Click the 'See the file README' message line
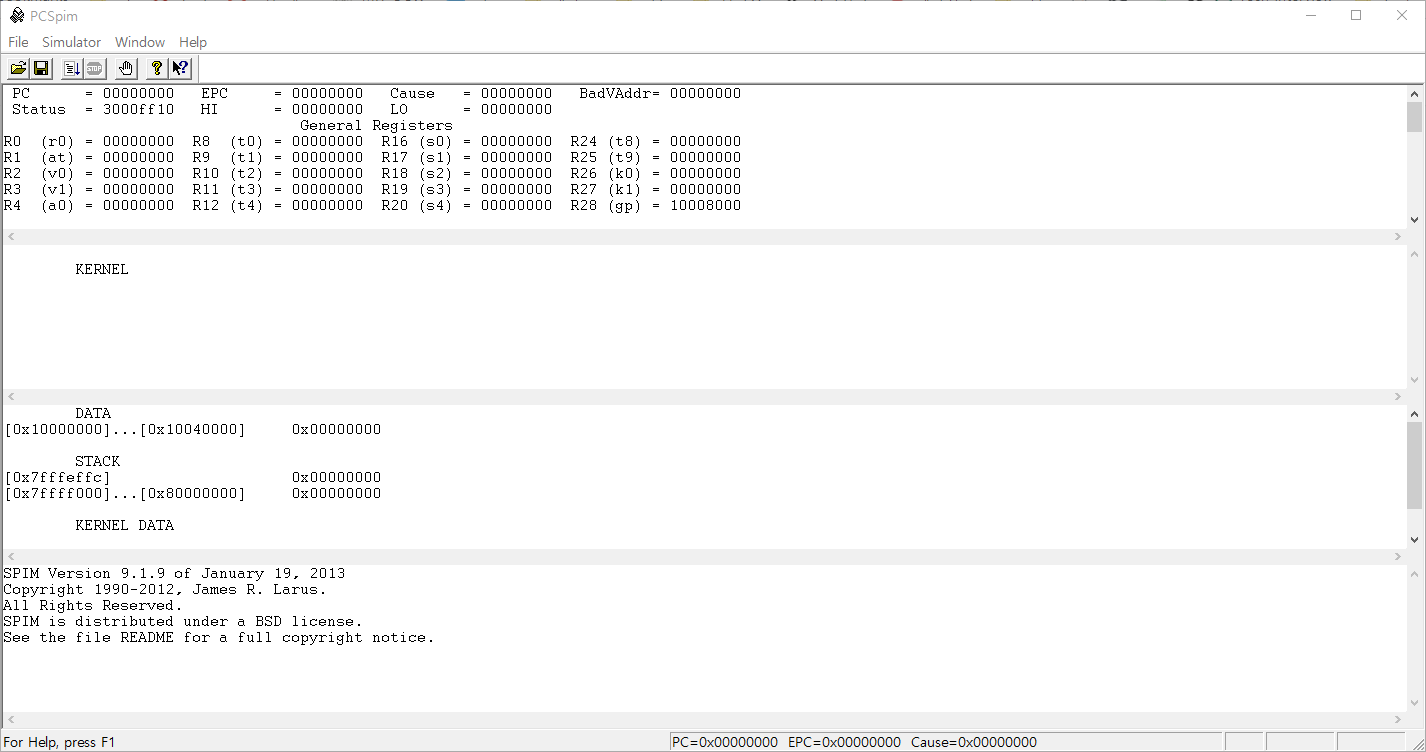Image resolution: width=1426 pixels, height=752 pixels. (219, 637)
